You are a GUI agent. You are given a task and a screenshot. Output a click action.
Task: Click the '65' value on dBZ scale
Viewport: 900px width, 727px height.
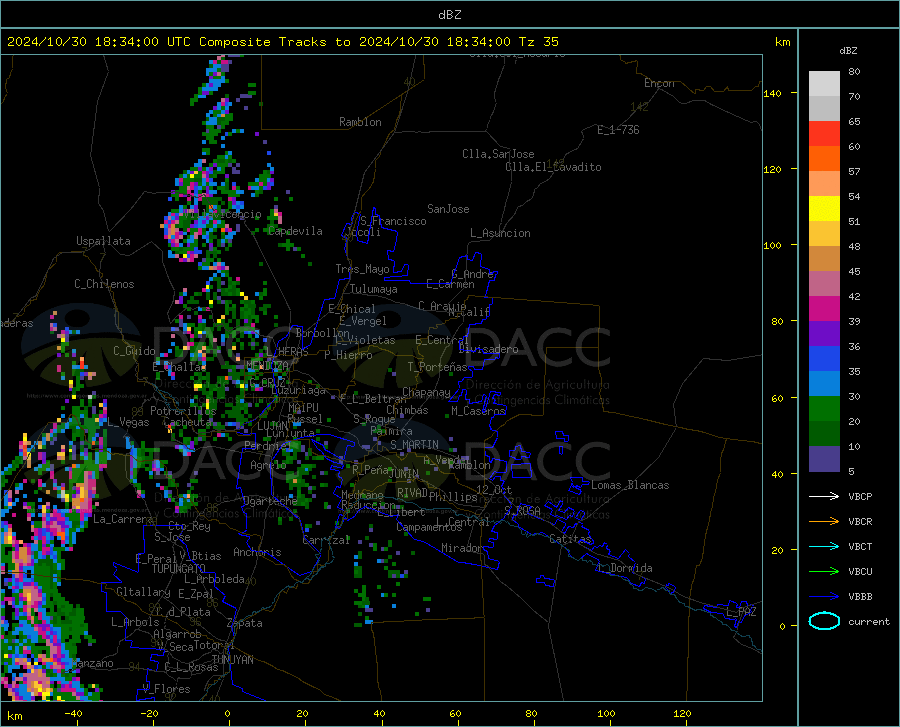coord(854,122)
